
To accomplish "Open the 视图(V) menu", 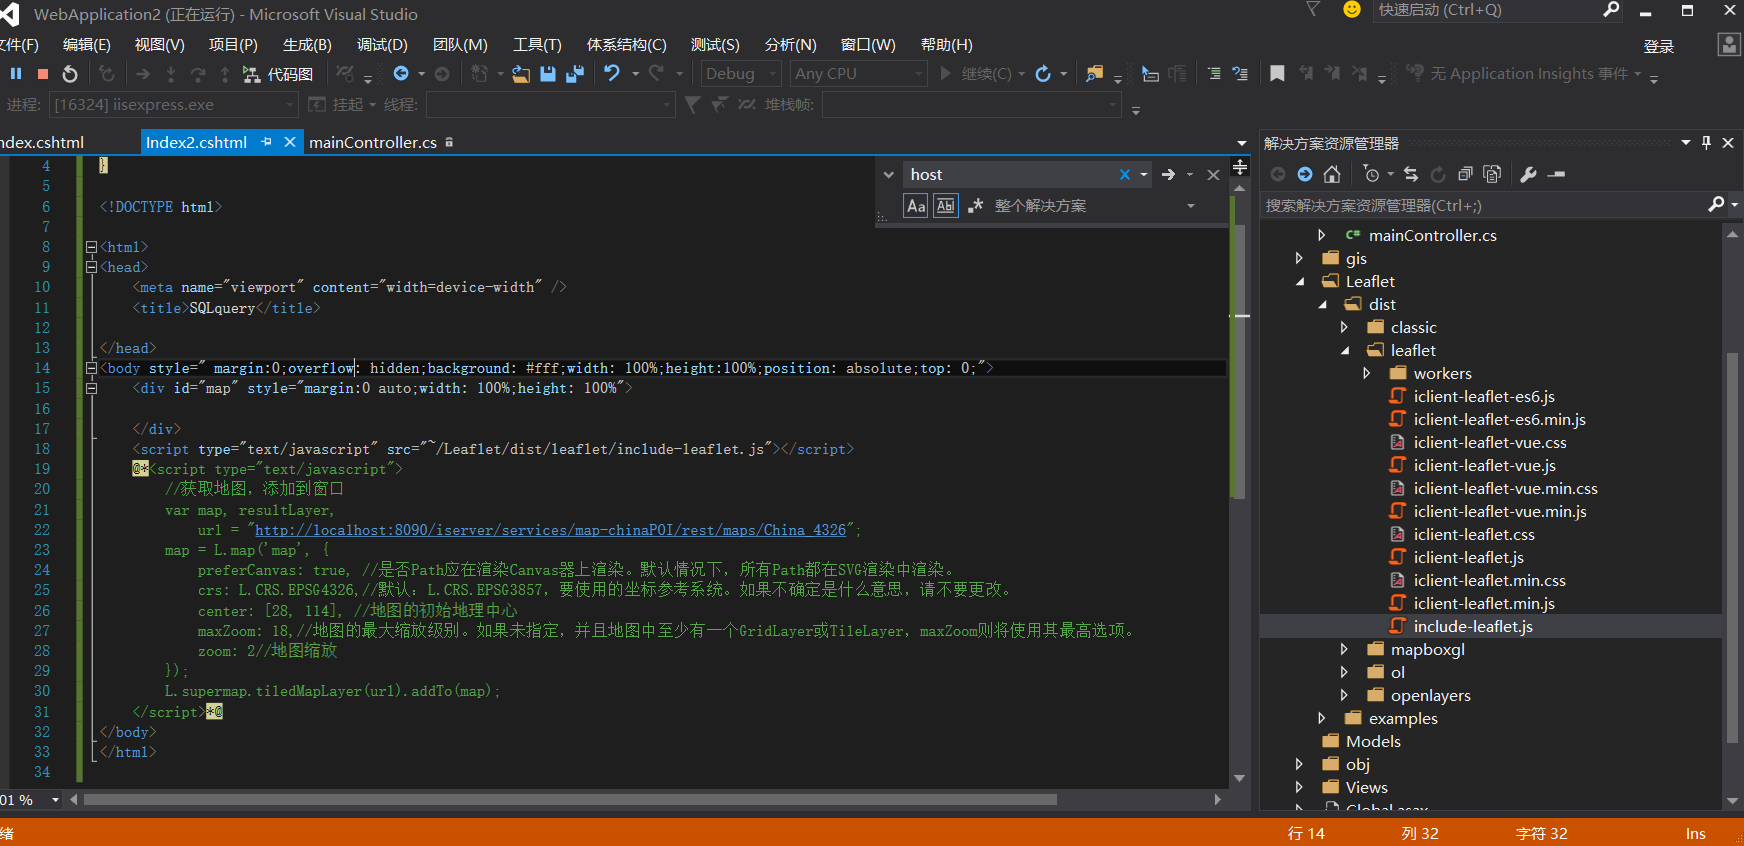I will tap(160, 45).
